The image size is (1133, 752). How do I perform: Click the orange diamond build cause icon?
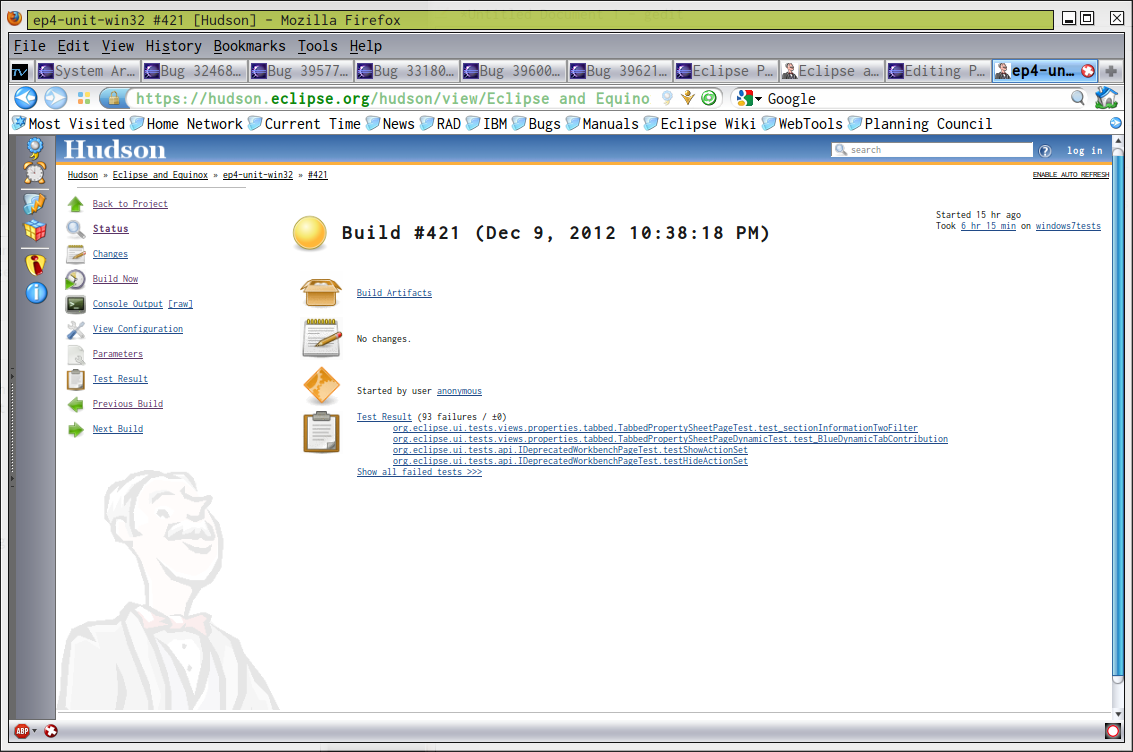[x=322, y=386]
